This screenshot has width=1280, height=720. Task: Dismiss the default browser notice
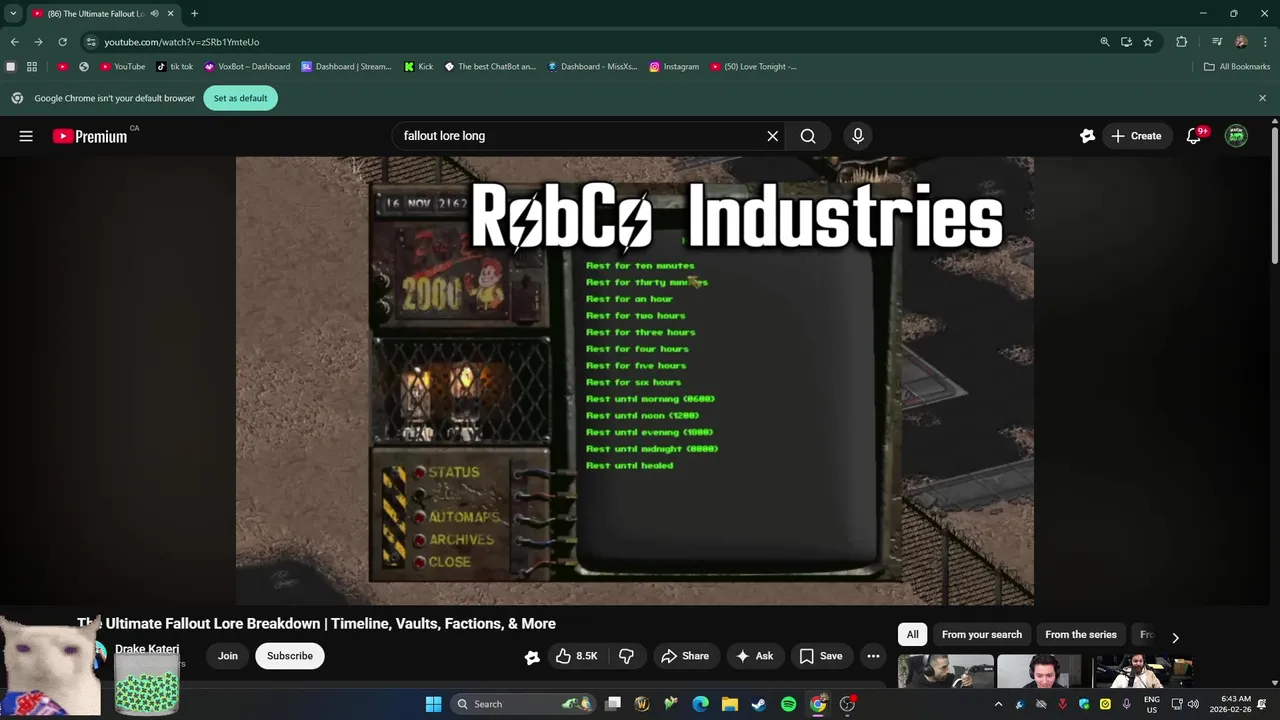pos(1262,98)
